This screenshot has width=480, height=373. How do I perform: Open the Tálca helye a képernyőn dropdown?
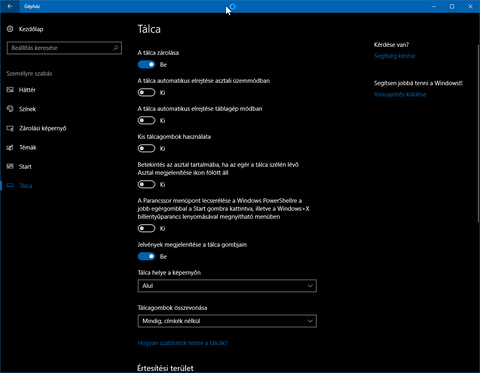click(227, 286)
